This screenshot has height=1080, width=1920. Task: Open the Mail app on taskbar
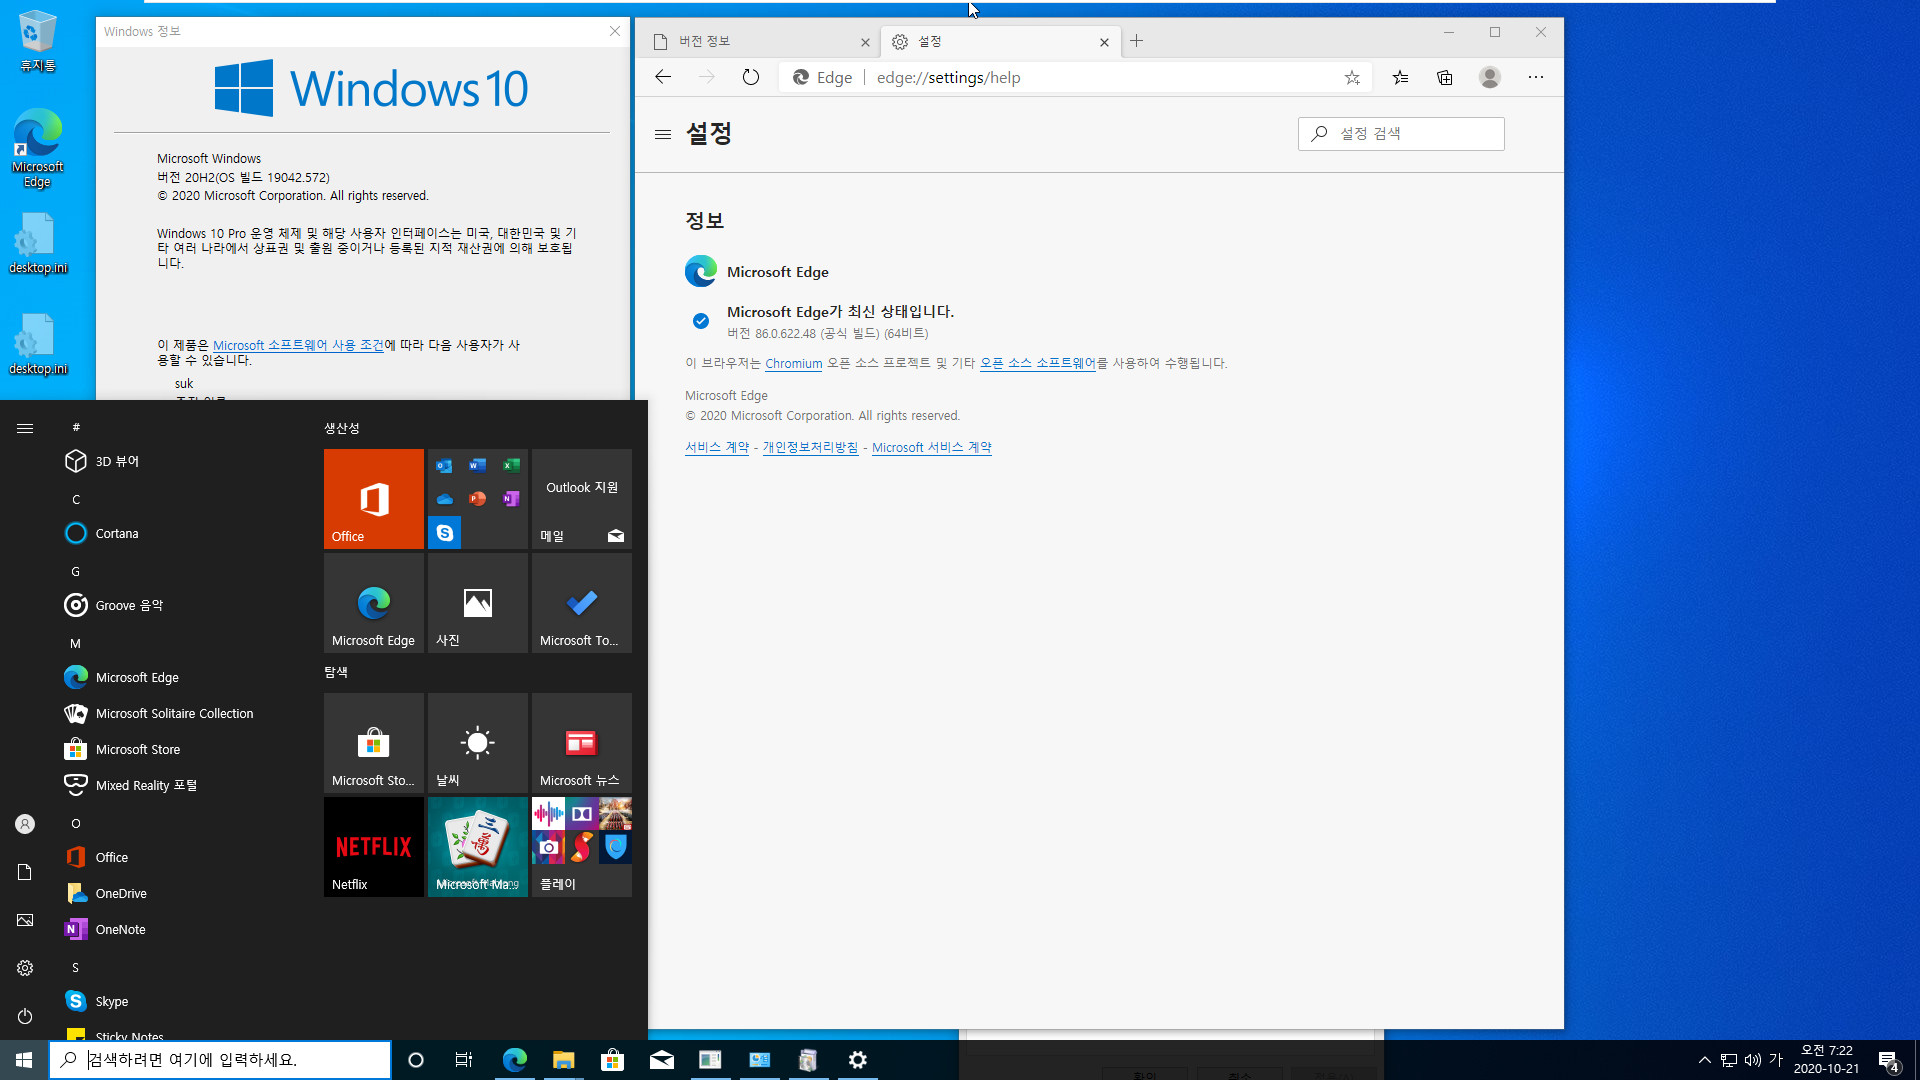coord(661,1060)
